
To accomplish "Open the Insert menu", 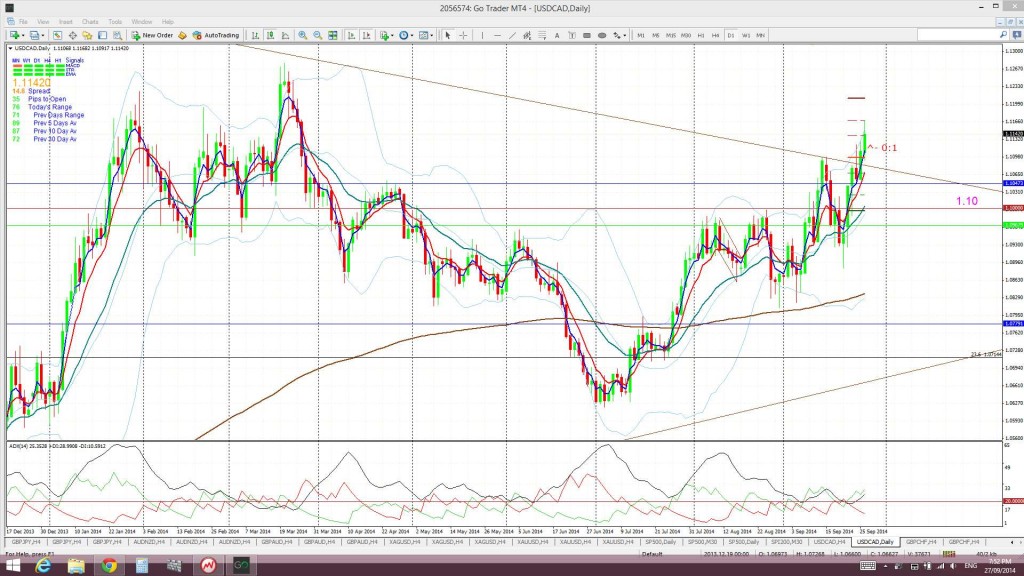I will tap(65, 22).
